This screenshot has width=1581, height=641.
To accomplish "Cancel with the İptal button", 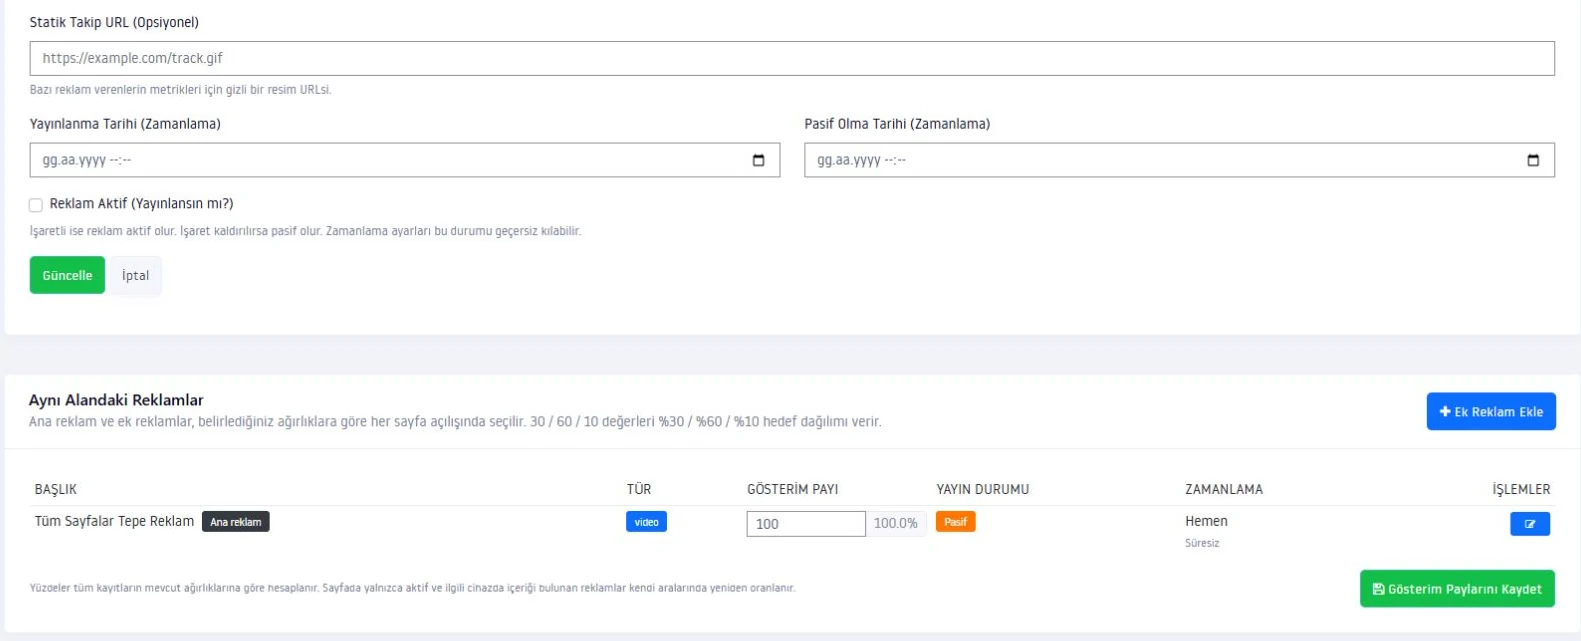I will point(135,275).
